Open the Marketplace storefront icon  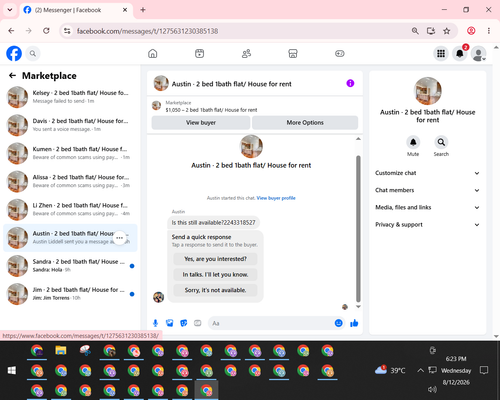point(293,53)
